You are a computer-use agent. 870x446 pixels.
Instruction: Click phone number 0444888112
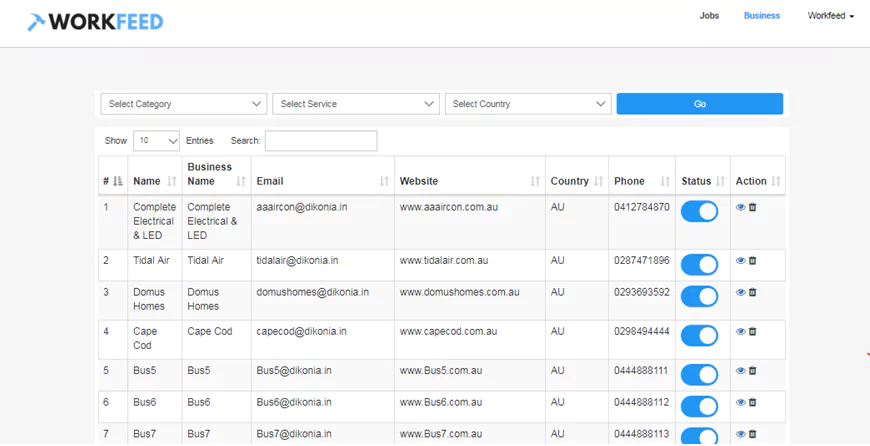[x=642, y=403]
